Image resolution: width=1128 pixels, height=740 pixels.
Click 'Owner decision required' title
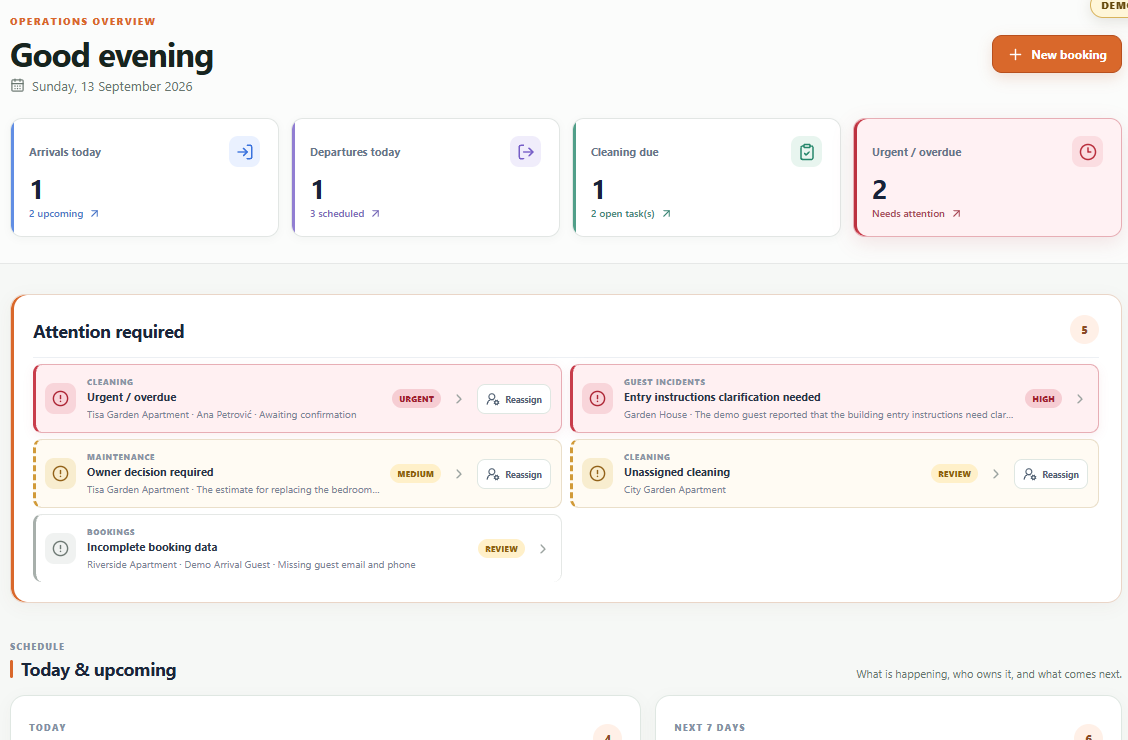(150, 472)
